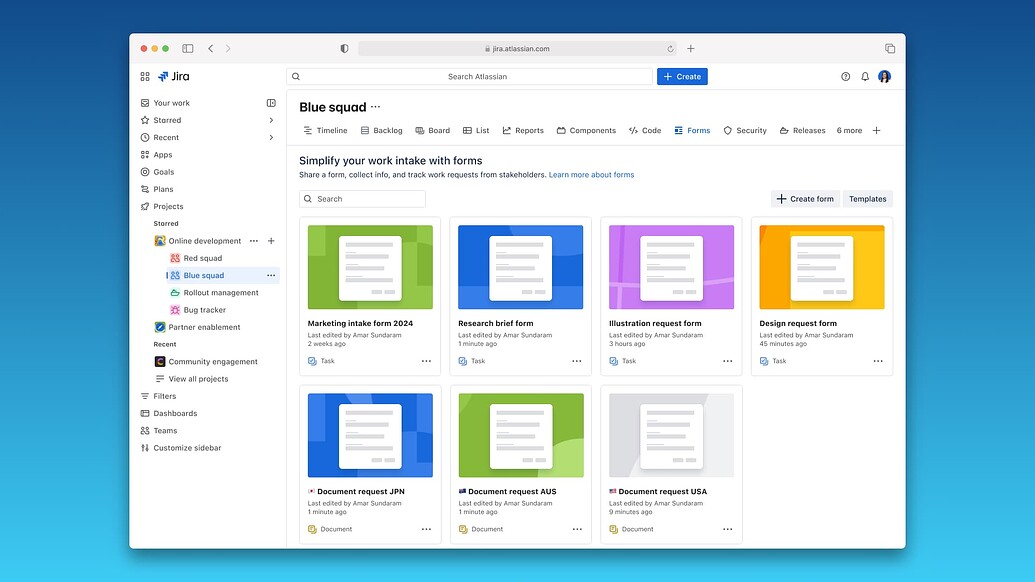Screen dimensions: 1035x582
Task: Open the help question mark icon
Action: (845, 76)
